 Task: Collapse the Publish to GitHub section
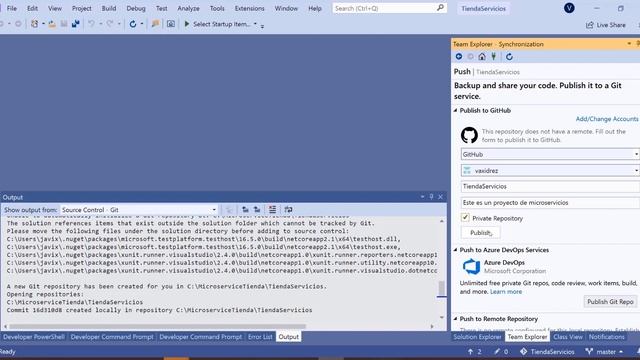tap(456, 111)
